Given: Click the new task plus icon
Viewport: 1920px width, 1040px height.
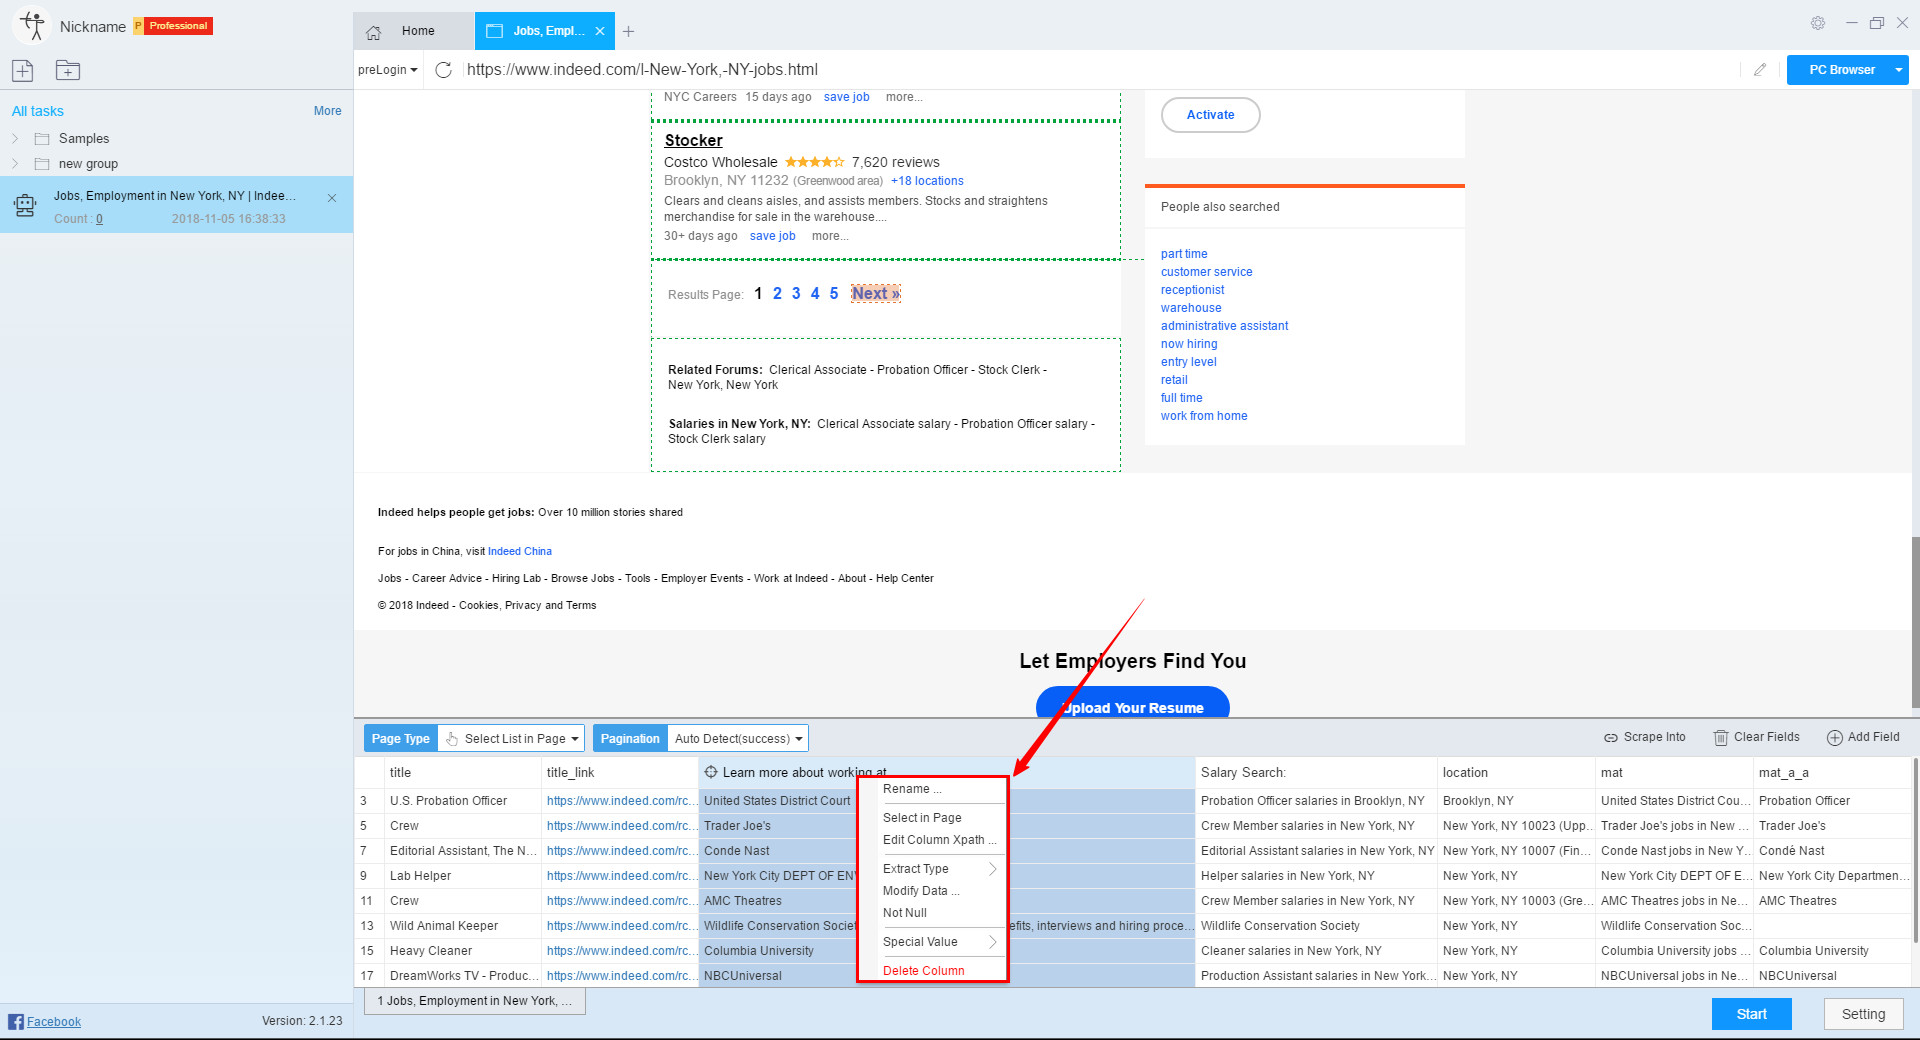Looking at the screenshot, I should (22, 70).
